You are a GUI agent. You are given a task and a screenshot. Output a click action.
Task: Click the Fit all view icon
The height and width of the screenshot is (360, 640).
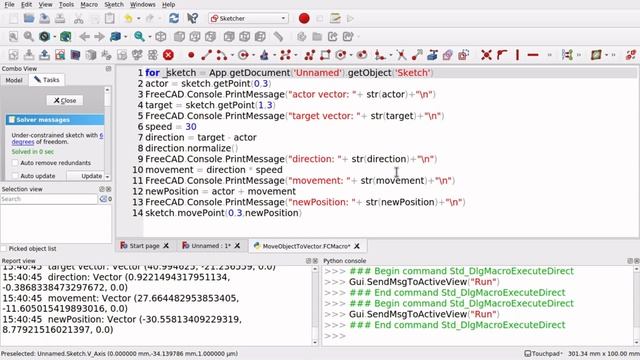tap(13, 37)
